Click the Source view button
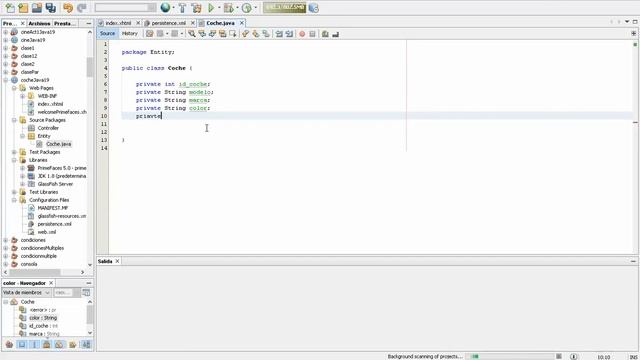 point(107,33)
